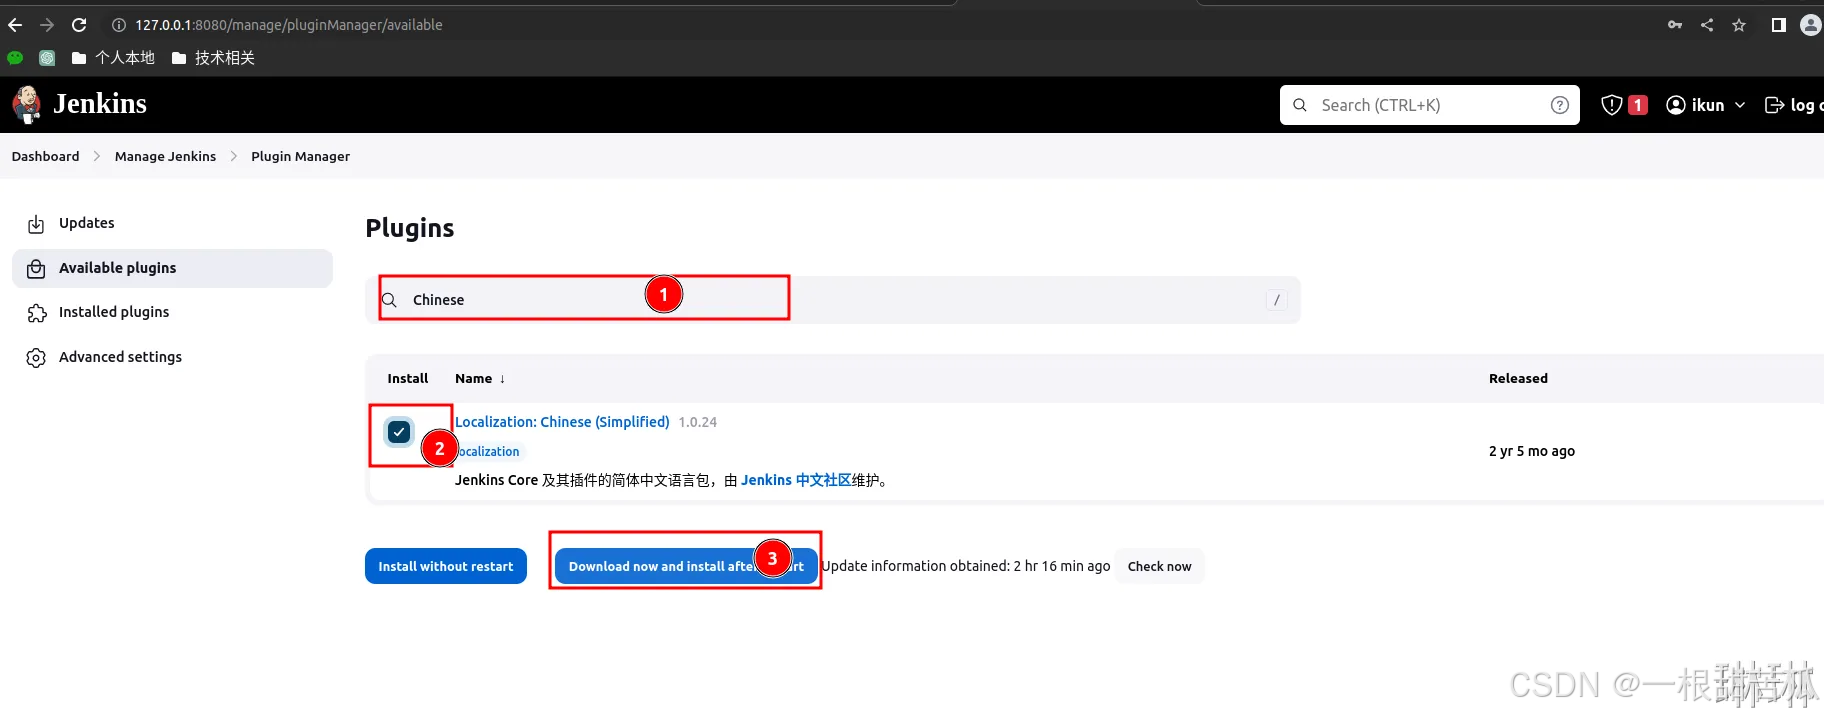The height and width of the screenshot is (717, 1824).
Task: Click the slash shortcut hint in filter
Action: 1277,300
